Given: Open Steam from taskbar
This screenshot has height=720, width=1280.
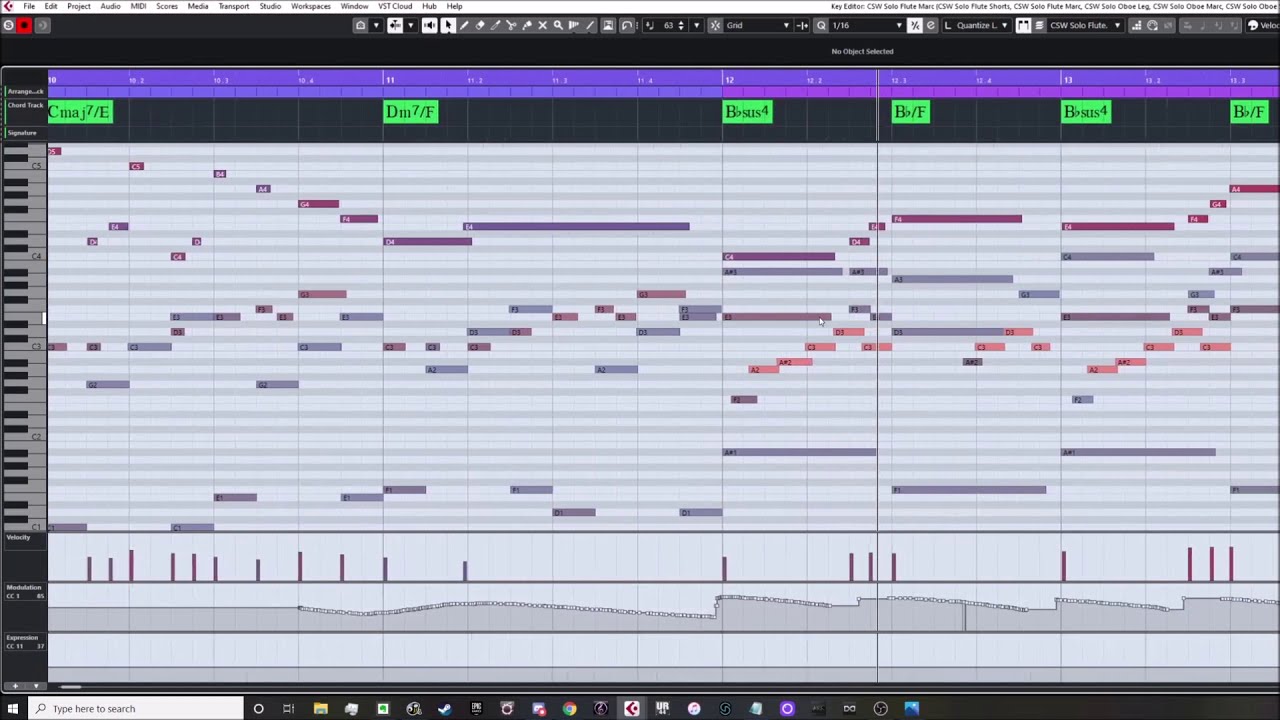Looking at the screenshot, I should [x=445, y=708].
